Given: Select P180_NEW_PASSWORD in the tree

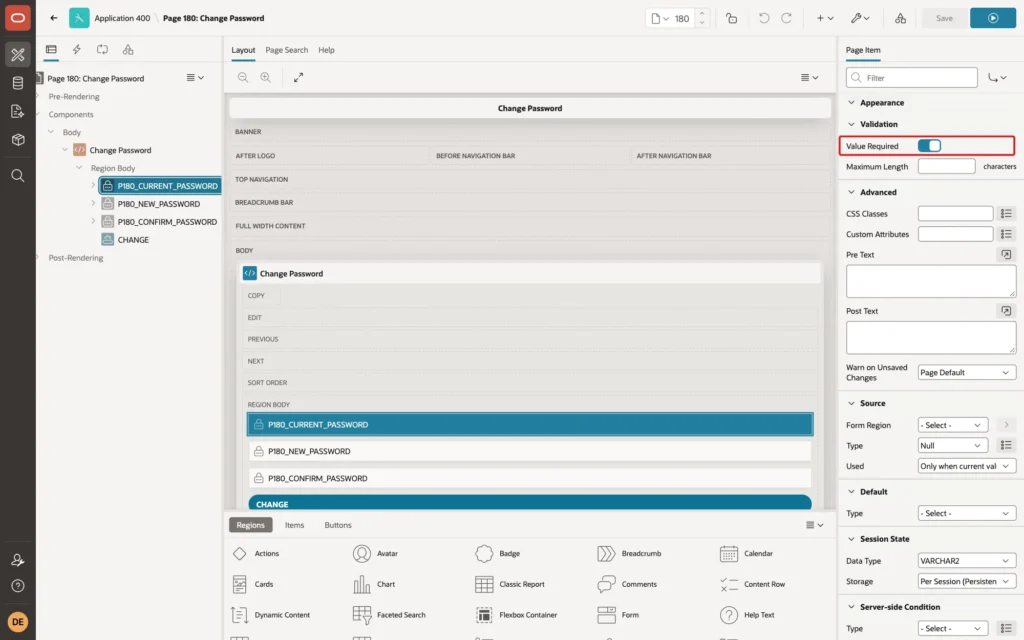Looking at the screenshot, I should pyautogui.click(x=159, y=204).
